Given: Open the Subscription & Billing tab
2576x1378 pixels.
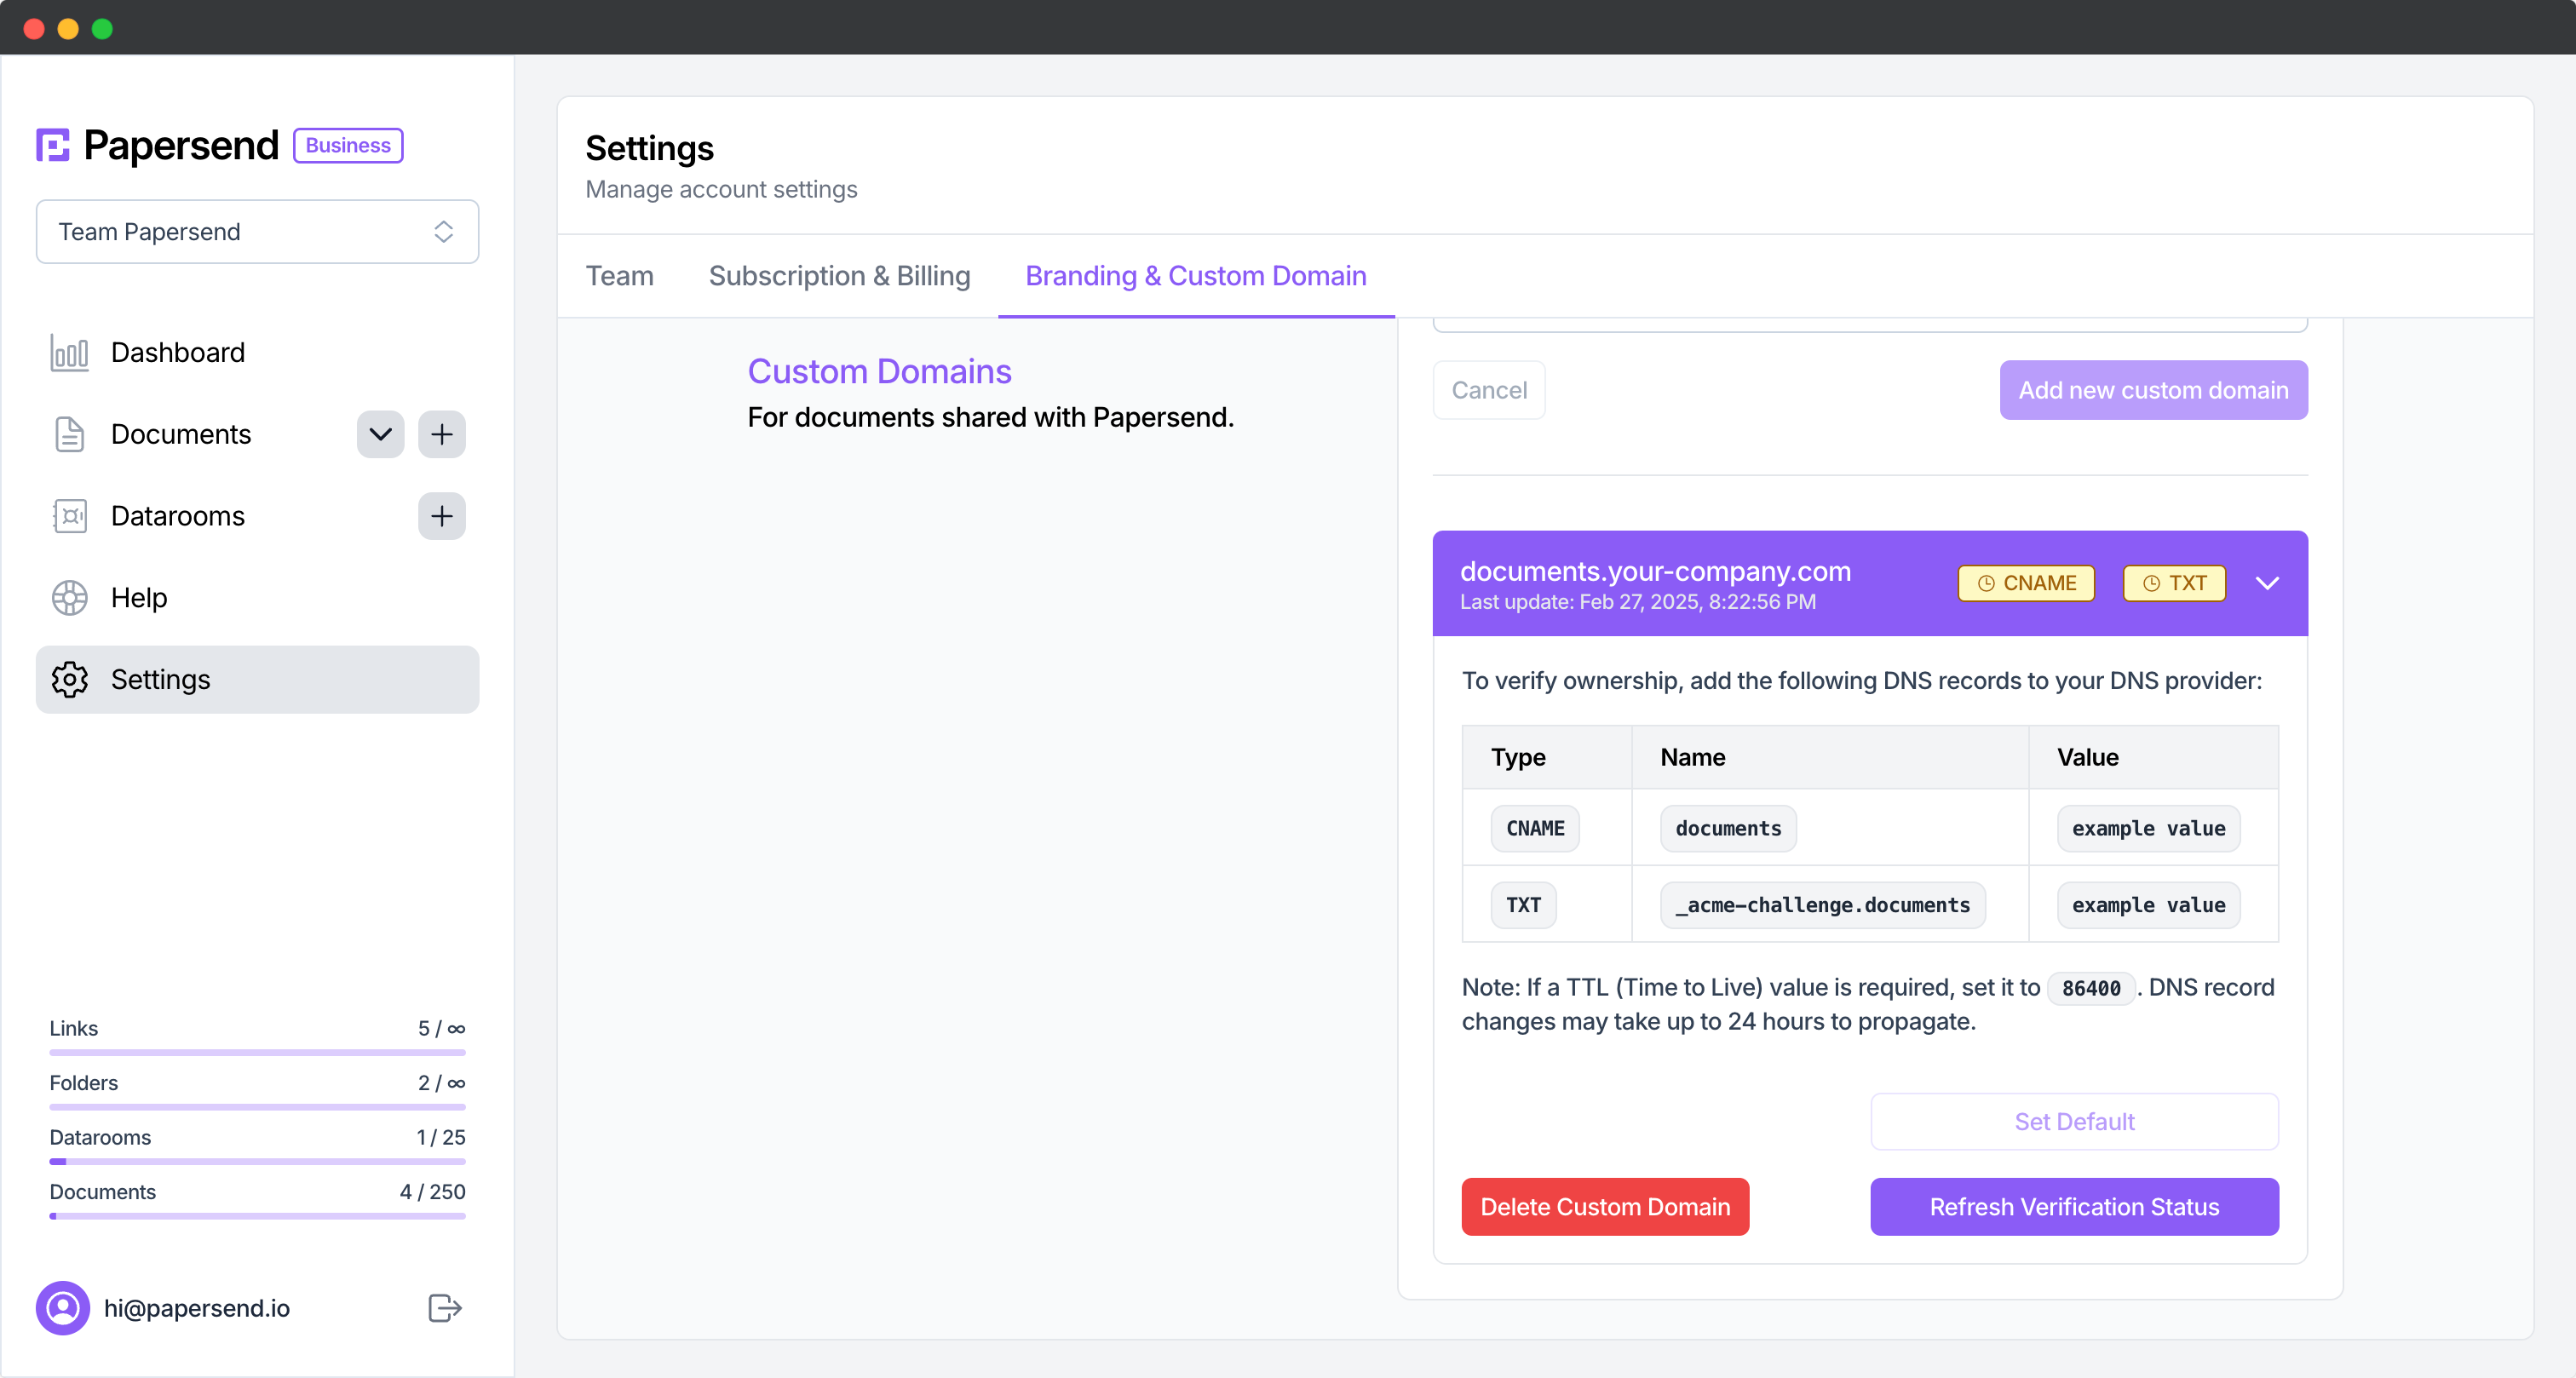Looking at the screenshot, I should (x=839, y=276).
